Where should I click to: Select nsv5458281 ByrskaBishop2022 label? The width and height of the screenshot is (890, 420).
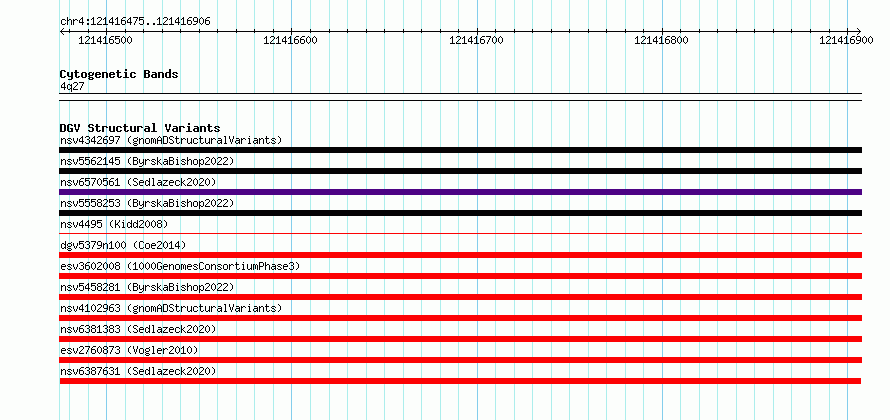pyautogui.click(x=147, y=287)
